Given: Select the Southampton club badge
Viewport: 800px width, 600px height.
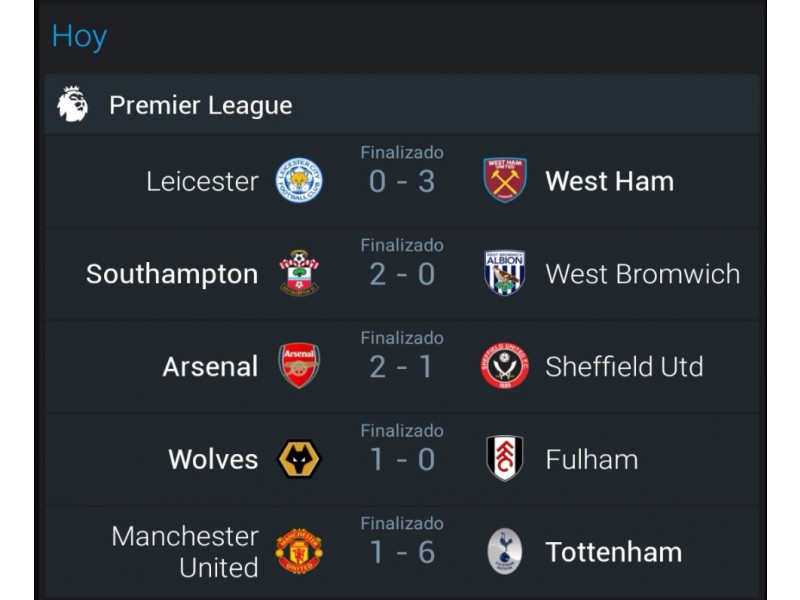Looking at the screenshot, I should pyautogui.click(x=299, y=272).
